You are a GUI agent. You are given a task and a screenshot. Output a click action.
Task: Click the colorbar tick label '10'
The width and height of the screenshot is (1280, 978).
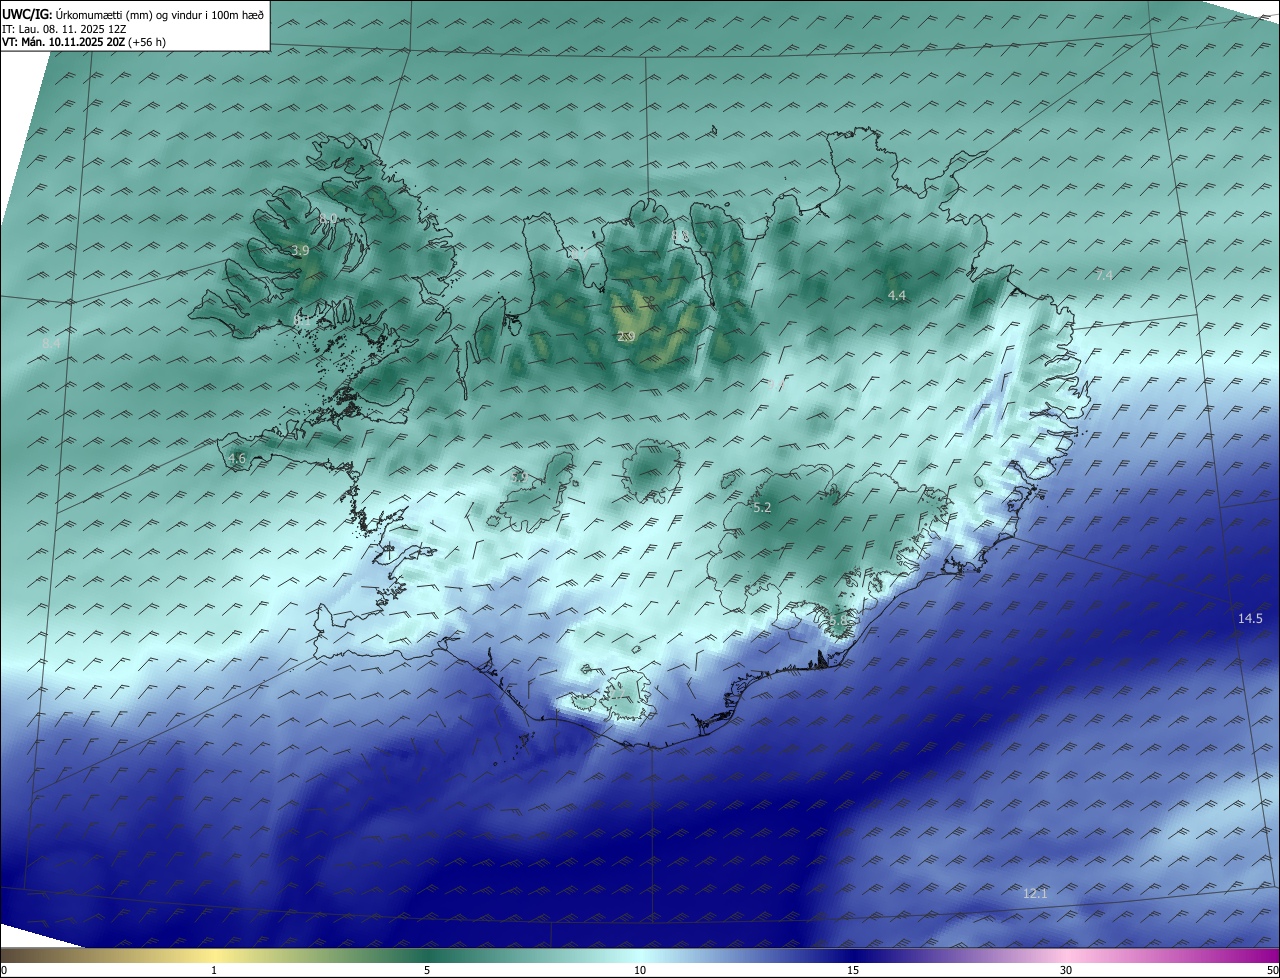point(640,970)
